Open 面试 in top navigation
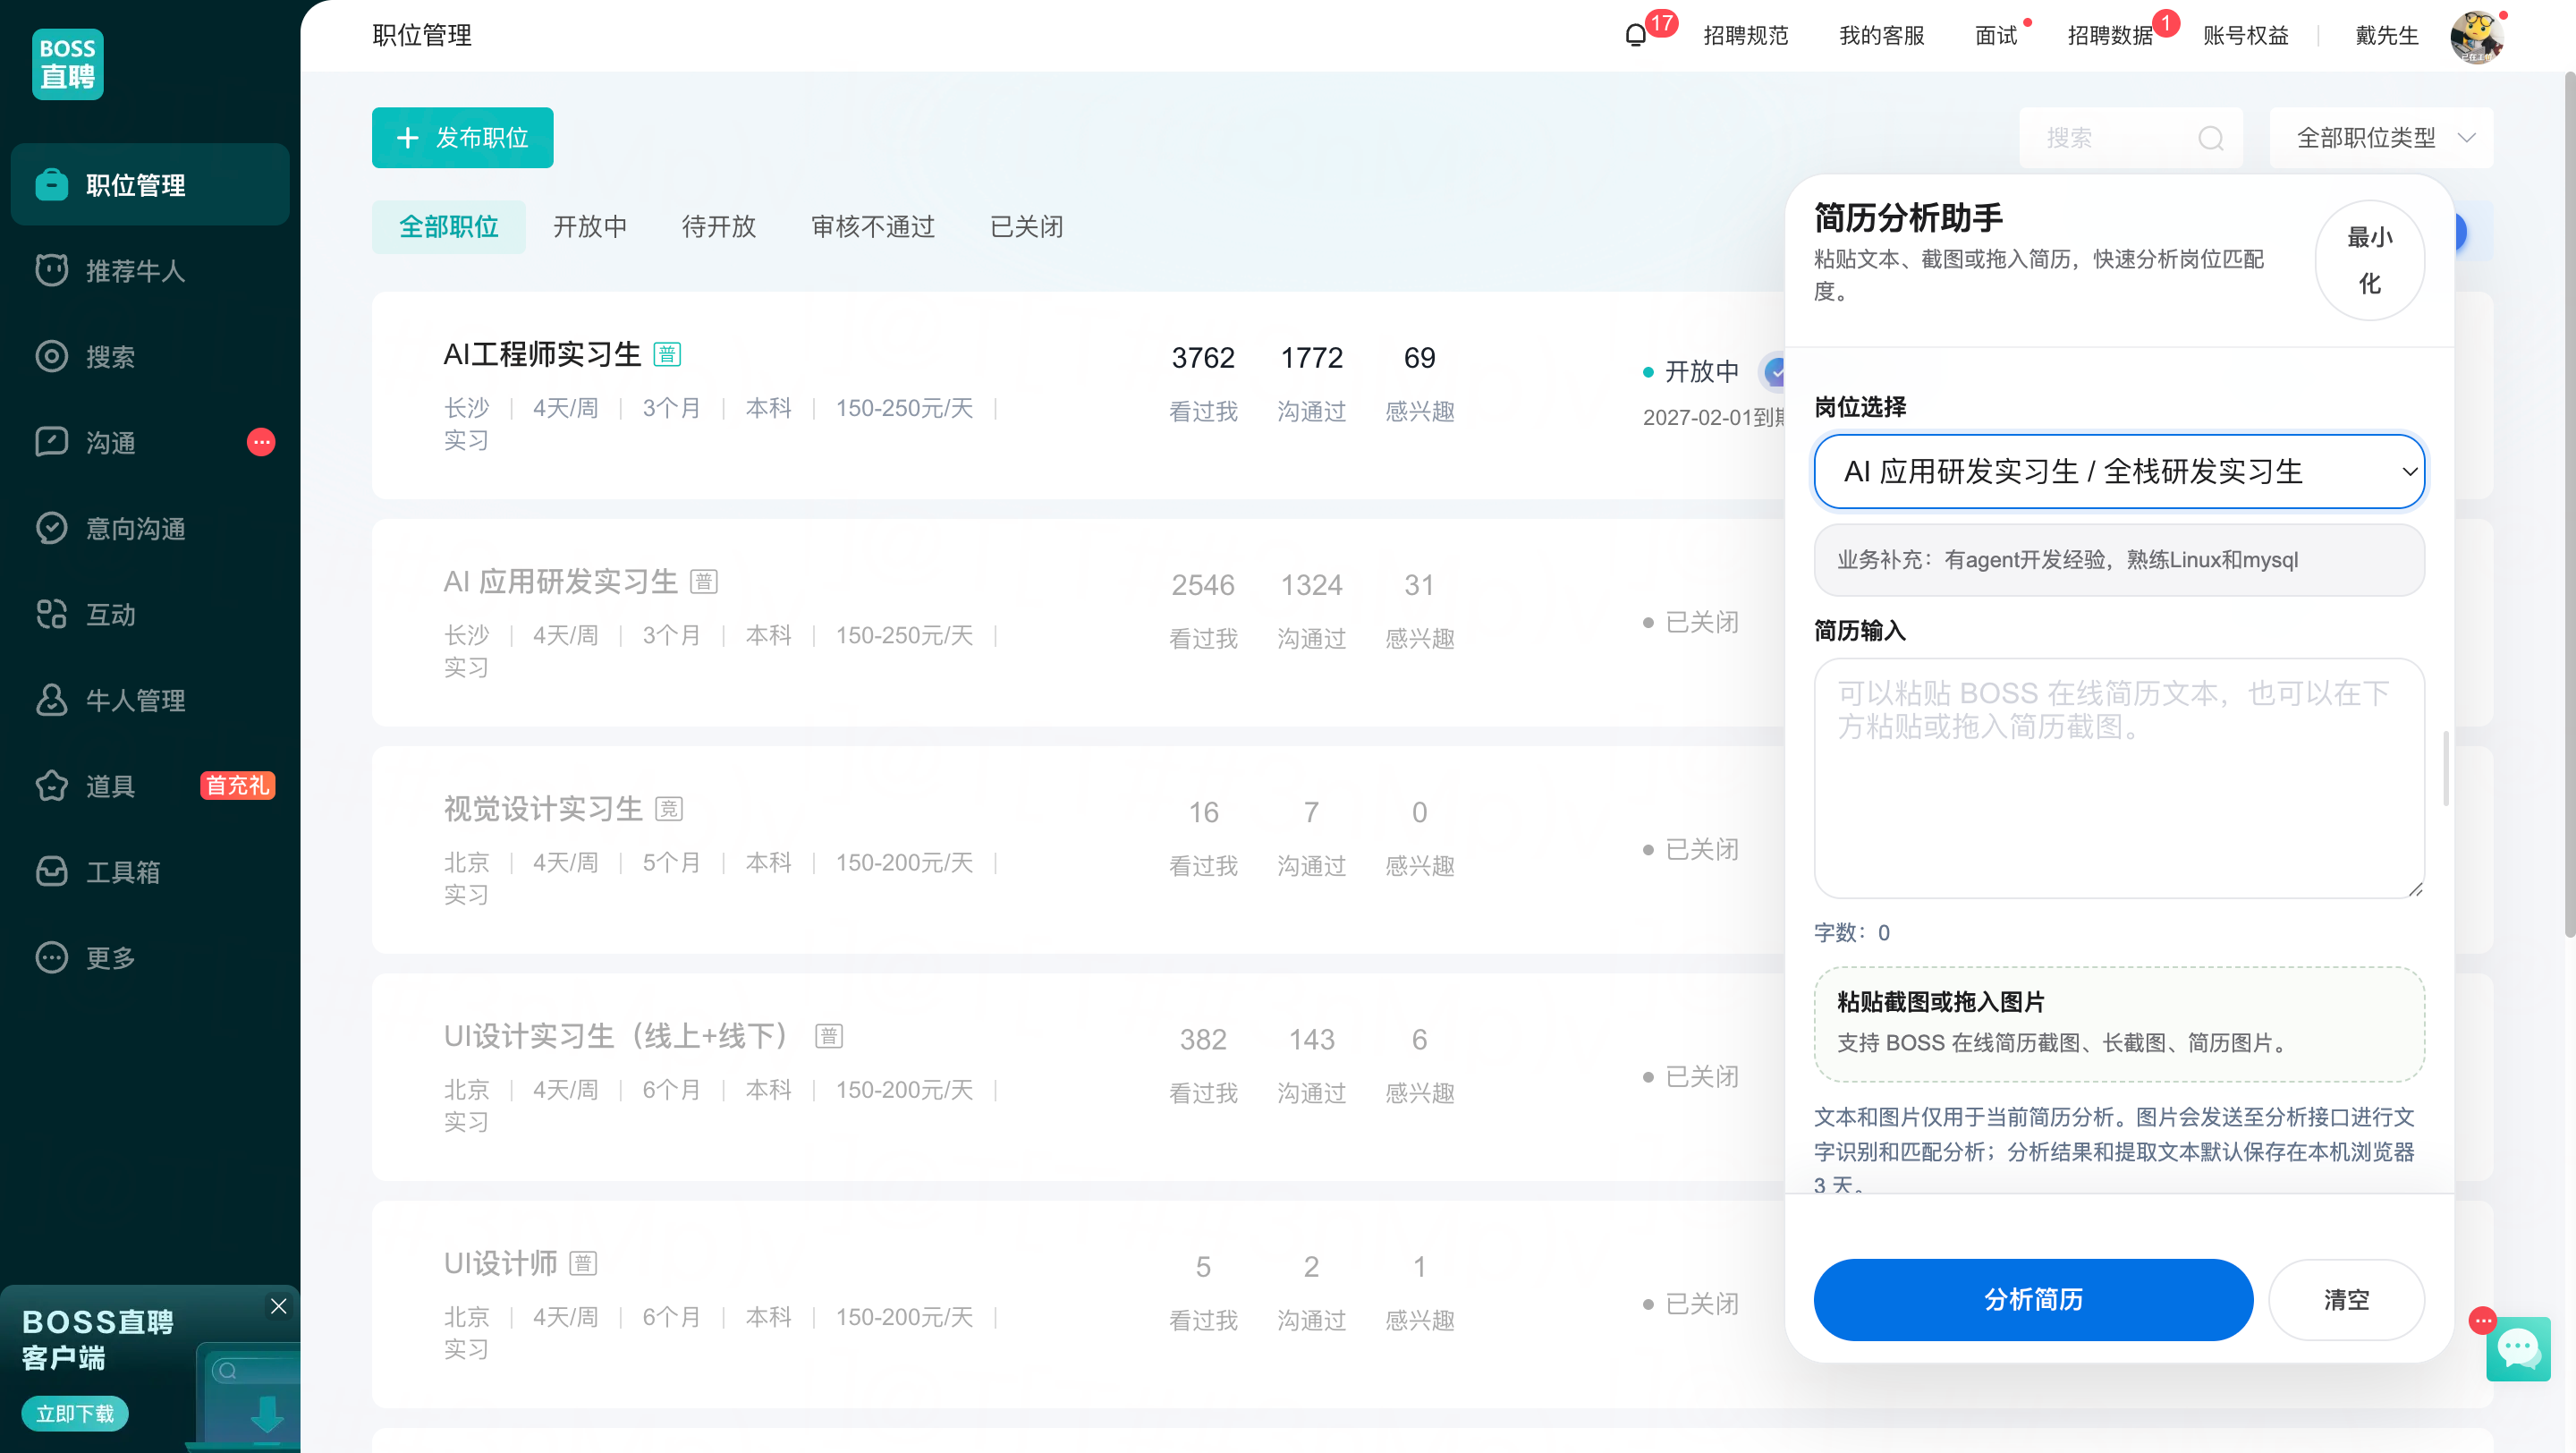 1996,36
